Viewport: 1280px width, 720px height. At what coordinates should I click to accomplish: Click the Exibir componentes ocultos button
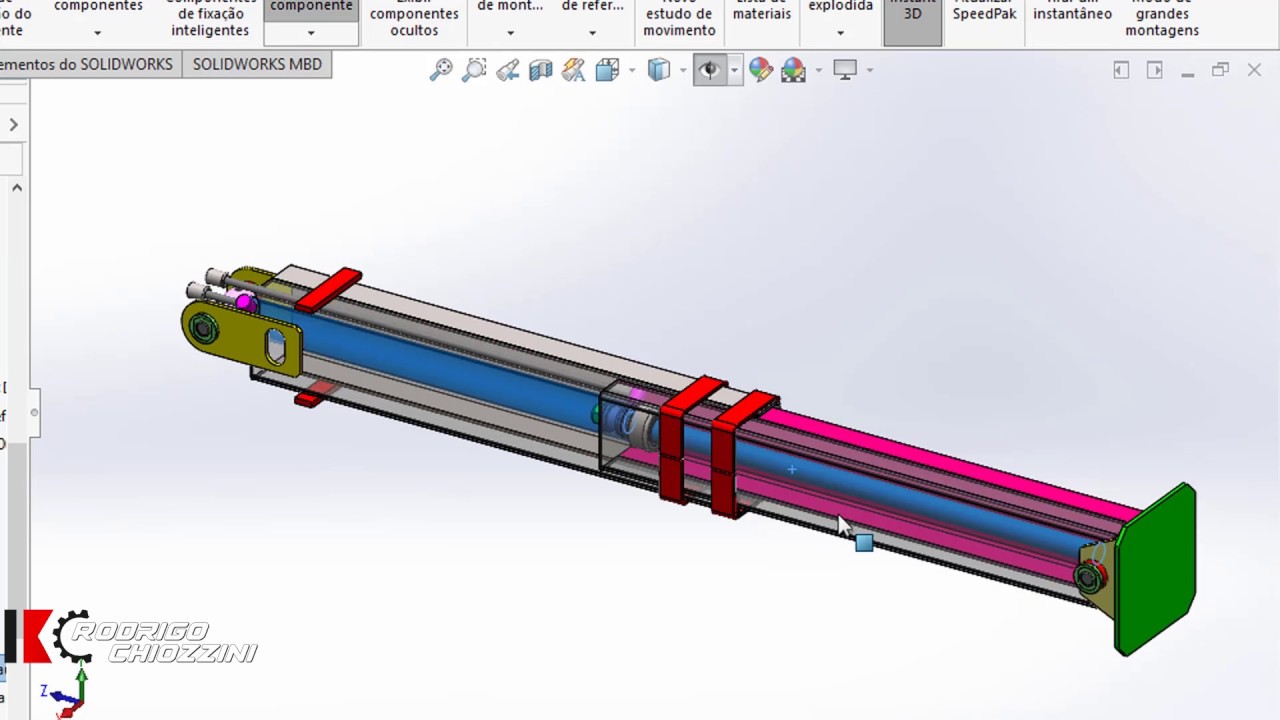click(414, 20)
